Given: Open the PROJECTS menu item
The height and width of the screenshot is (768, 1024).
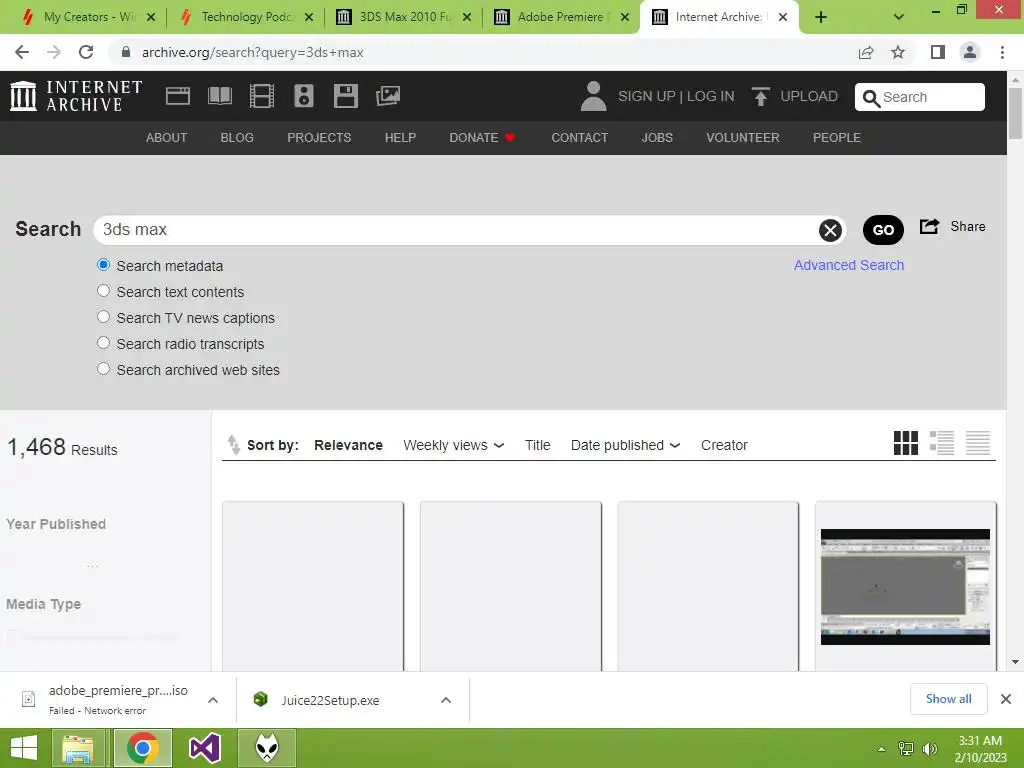Looking at the screenshot, I should tap(319, 138).
